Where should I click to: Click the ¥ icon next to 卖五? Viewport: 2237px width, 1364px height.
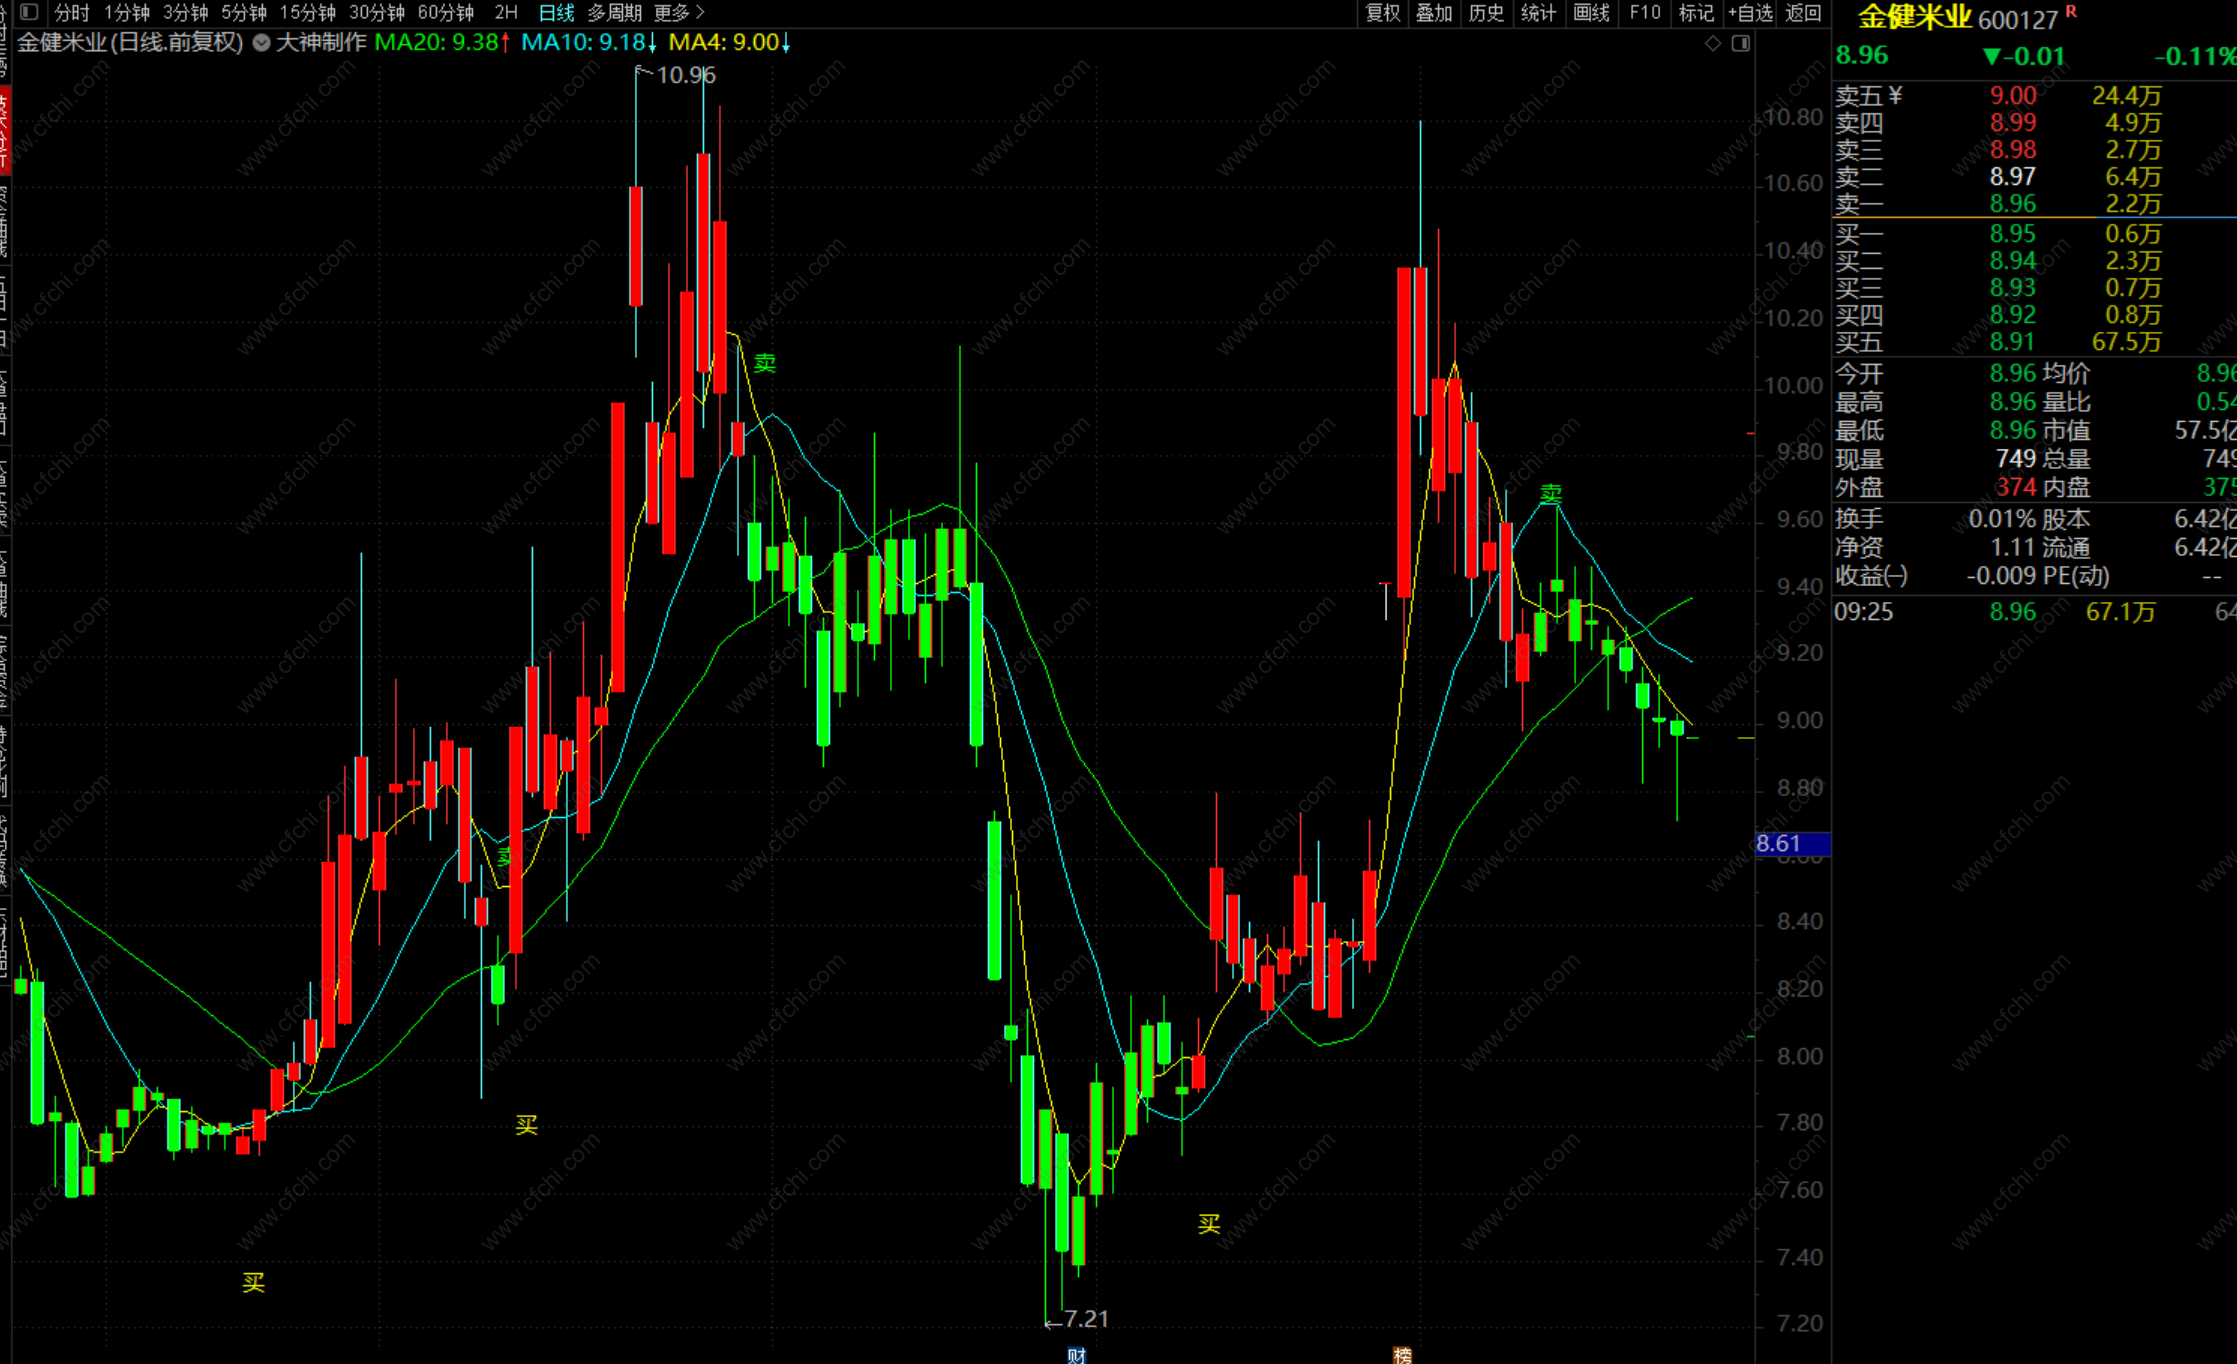coord(1896,95)
